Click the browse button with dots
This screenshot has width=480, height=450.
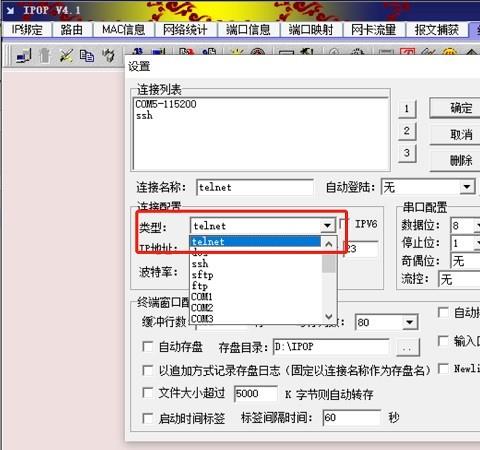click(408, 348)
